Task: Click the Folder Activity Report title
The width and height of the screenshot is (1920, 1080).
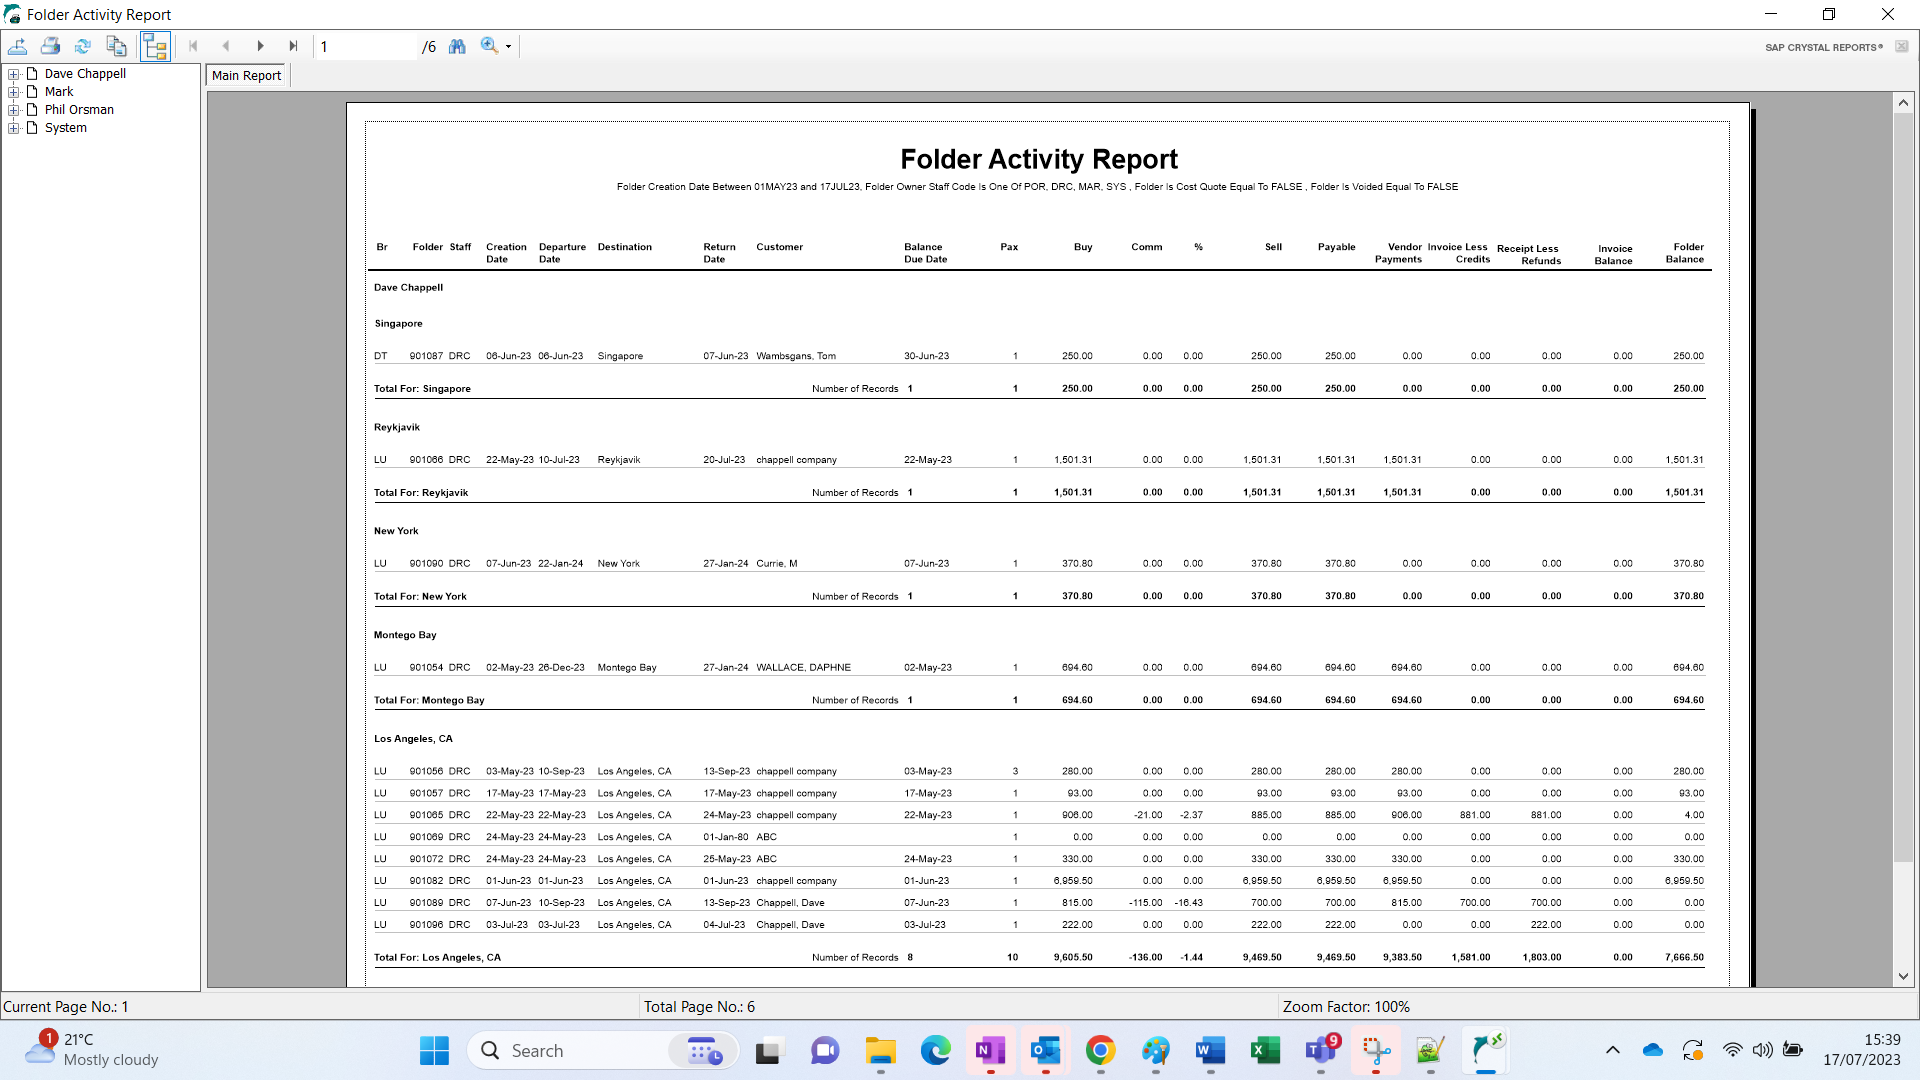Action: click(x=1039, y=159)
